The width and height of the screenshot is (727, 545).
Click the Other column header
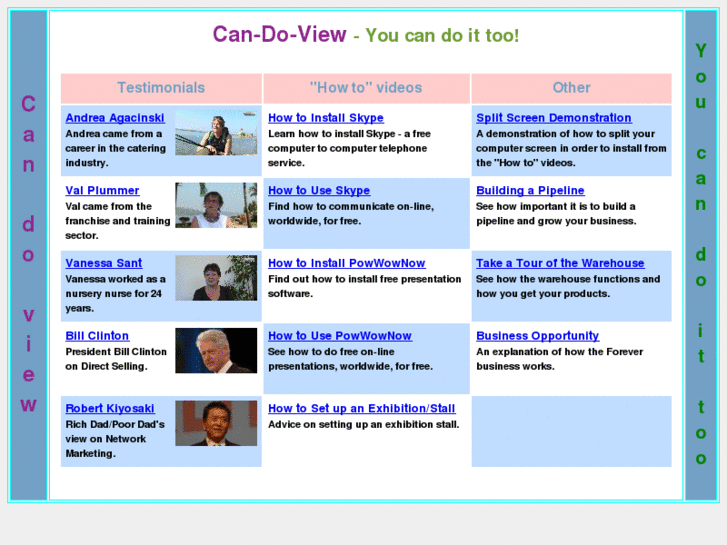click(571, 88)
